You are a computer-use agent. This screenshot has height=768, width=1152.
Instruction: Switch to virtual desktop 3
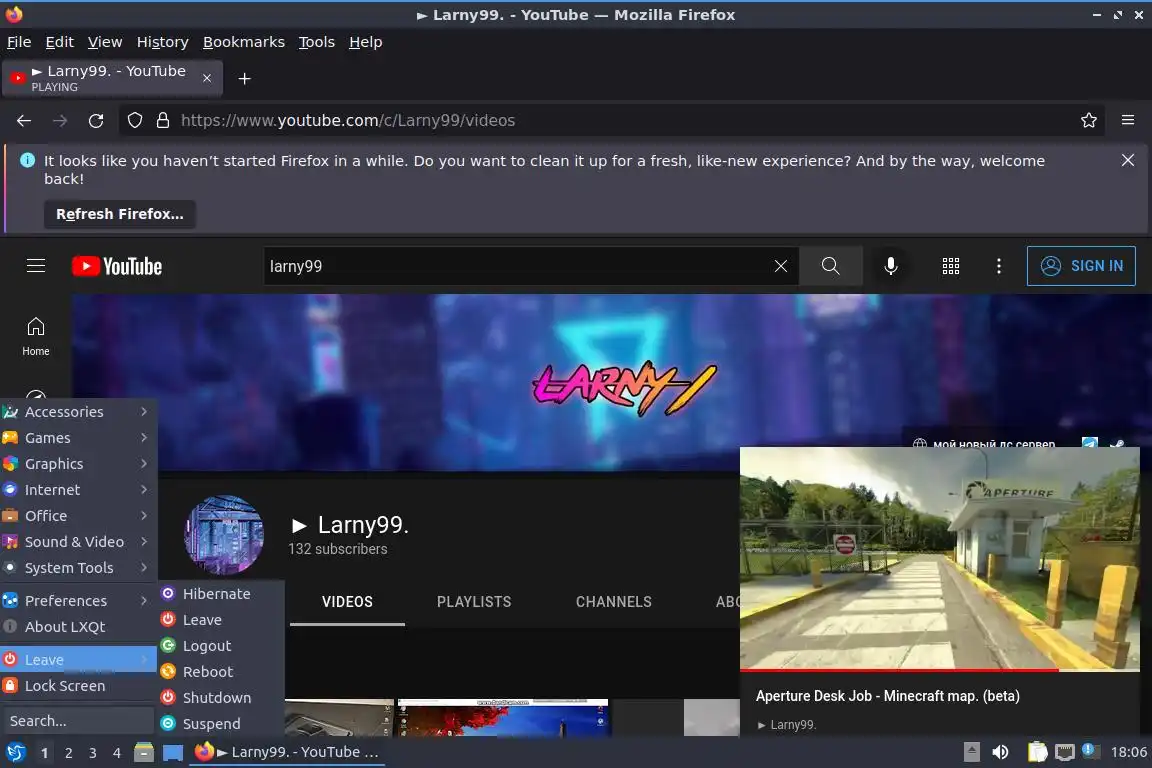(93, 753)
